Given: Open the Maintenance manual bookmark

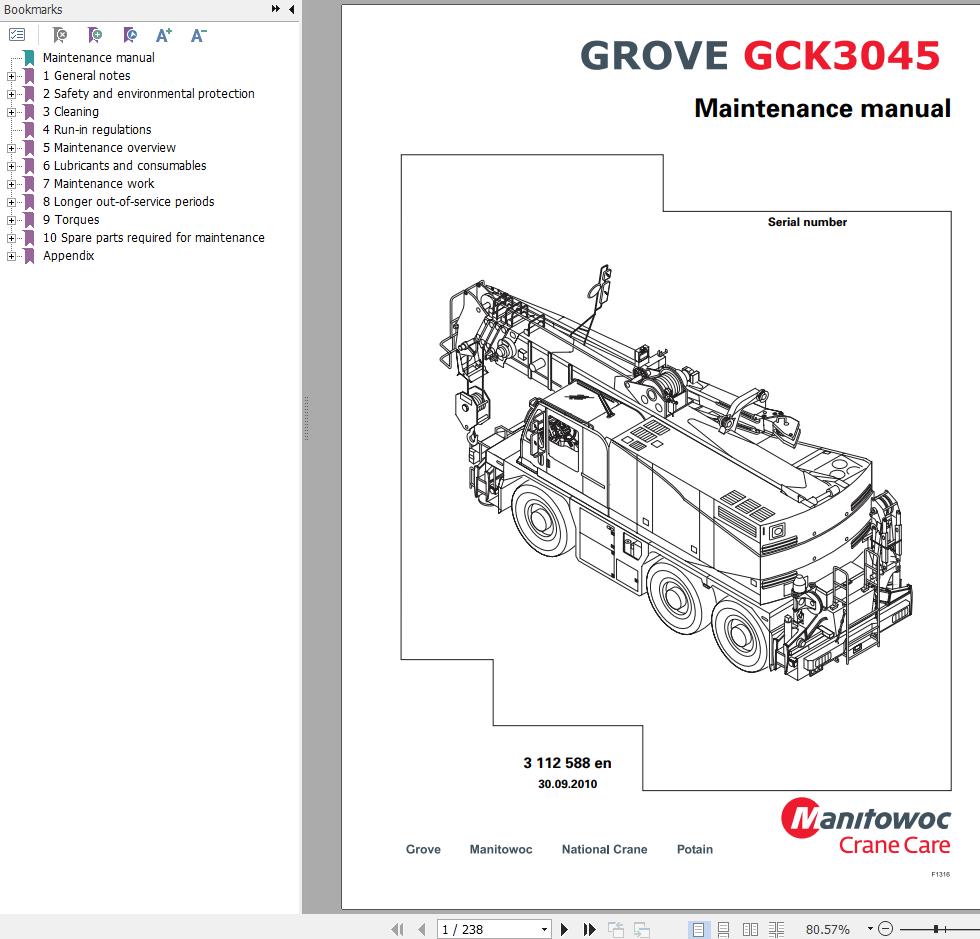Looking at the screenshot, I should (99, 58).
